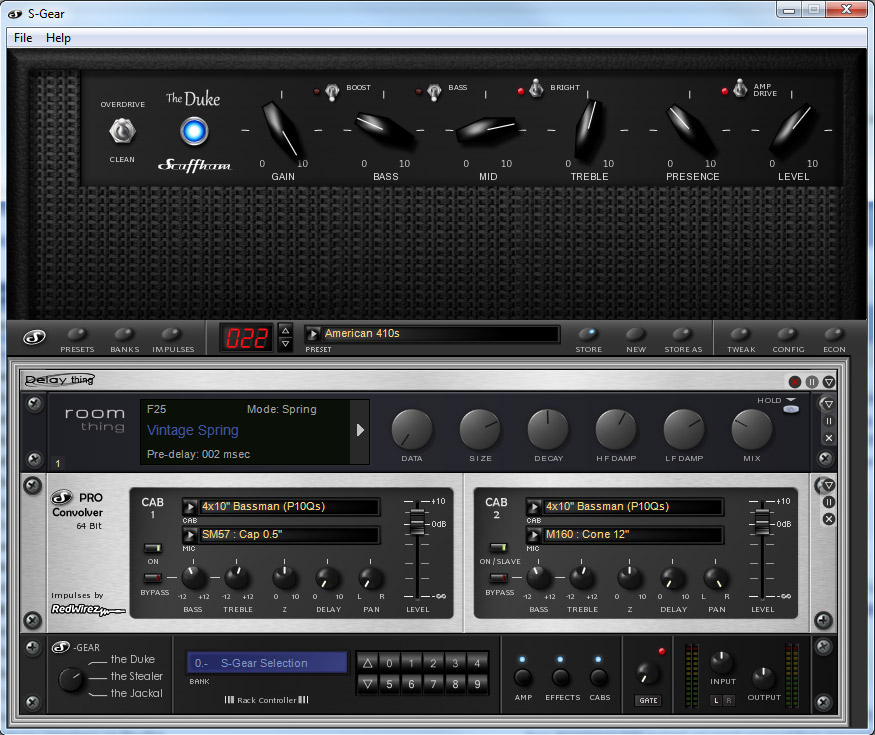Click the amp Level knob
875x735 pixels.
792,129
